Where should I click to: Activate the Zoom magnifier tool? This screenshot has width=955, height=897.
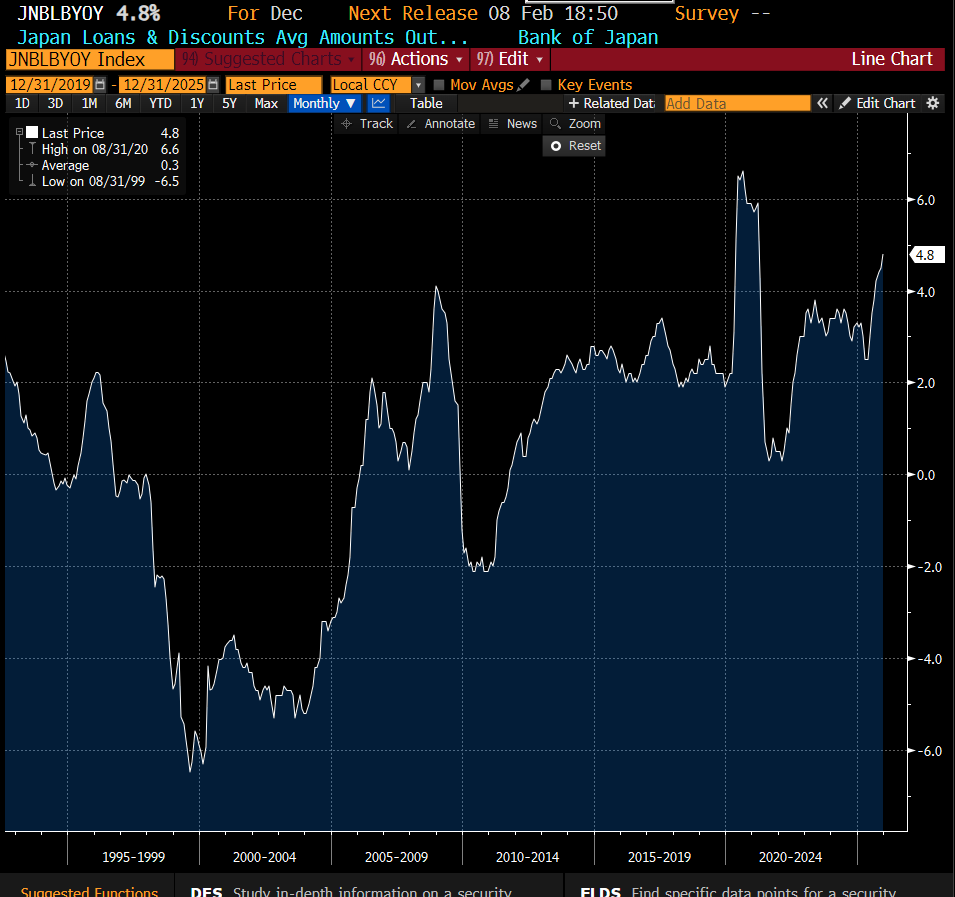tap(575, 124)
